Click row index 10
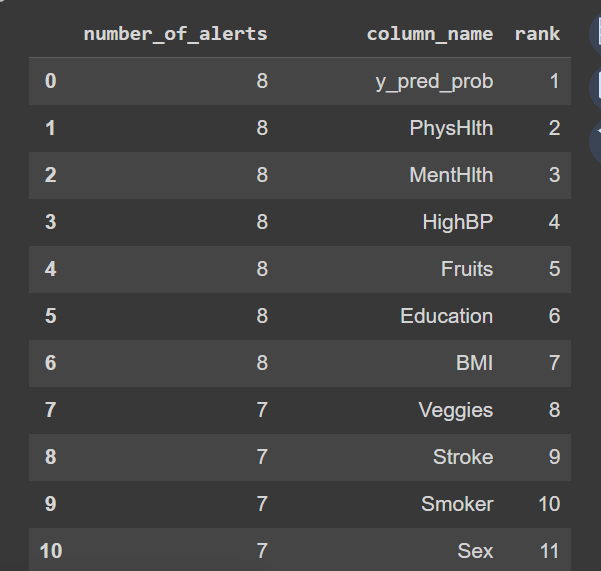601x571 pixels. (50, 551)
